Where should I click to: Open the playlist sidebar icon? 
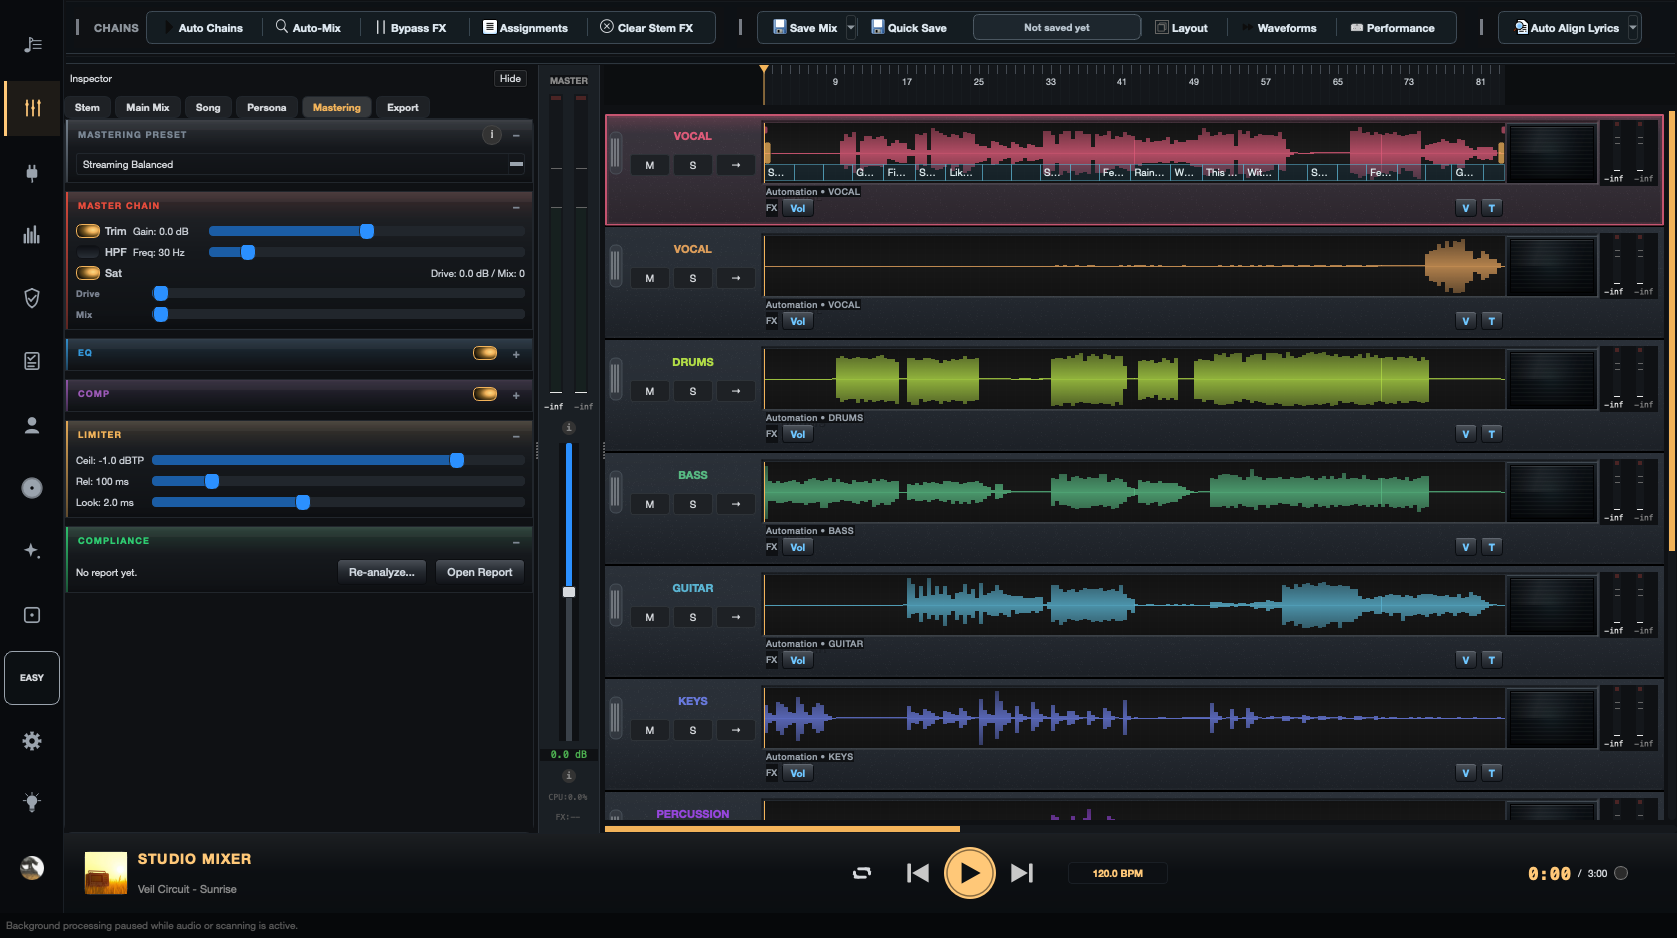click(x=32, y=44)
